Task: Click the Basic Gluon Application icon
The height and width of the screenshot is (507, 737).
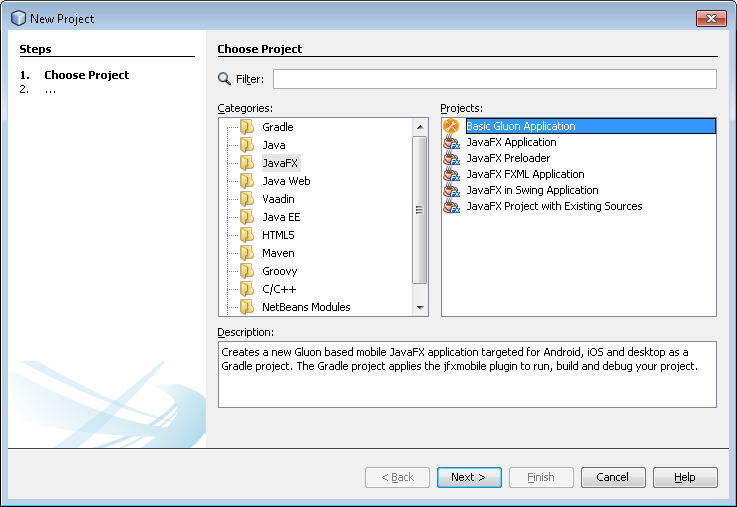Action: pos(451,126)
